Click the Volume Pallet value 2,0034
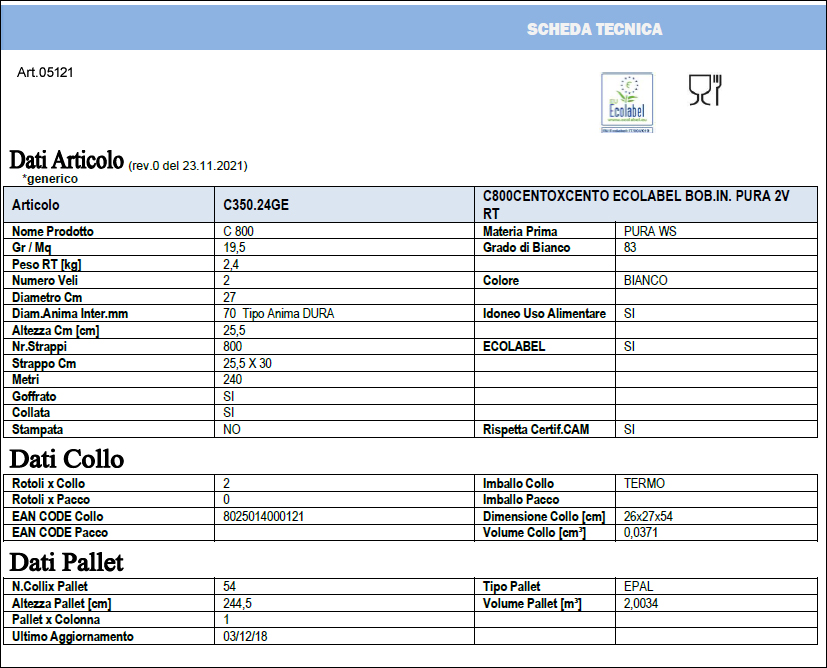Image resolution: width=827 pixels, height=668 pixels. tap(641, 603)
